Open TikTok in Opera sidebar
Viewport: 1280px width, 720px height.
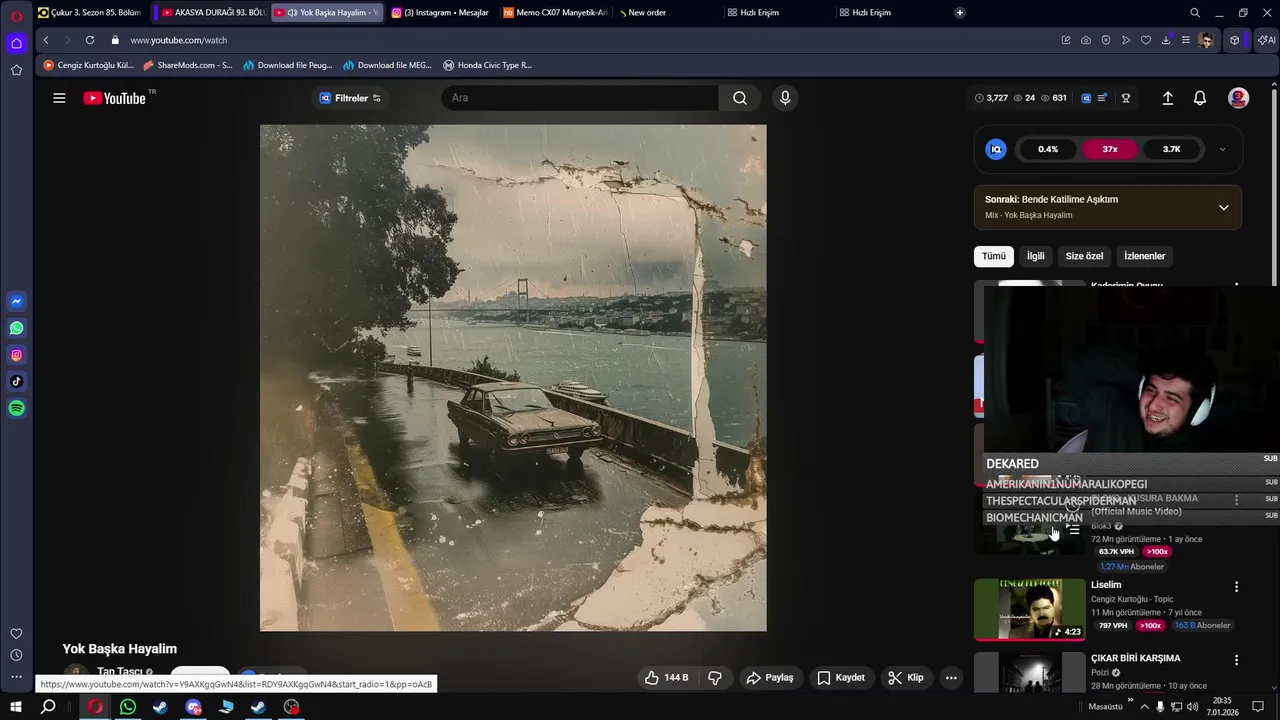point(16,381)
